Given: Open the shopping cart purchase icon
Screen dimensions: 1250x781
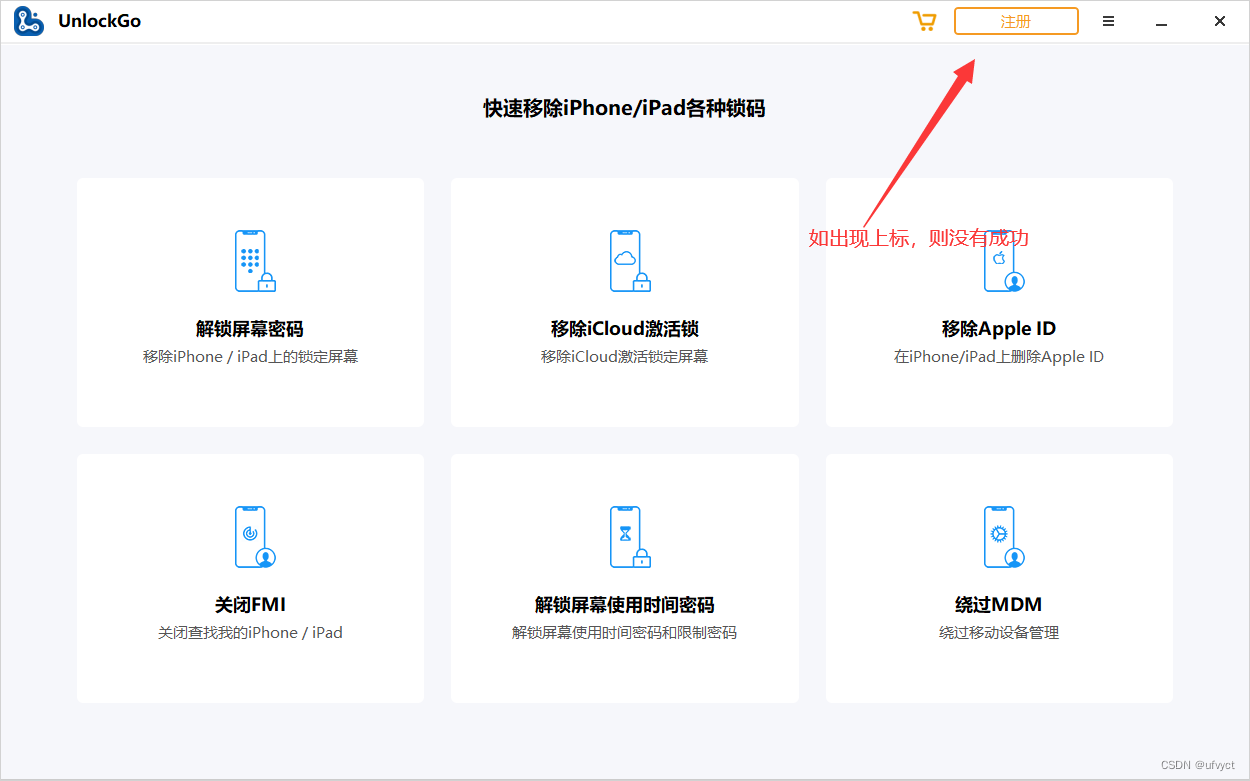Looking at the screenshot, I should point(924,21).
